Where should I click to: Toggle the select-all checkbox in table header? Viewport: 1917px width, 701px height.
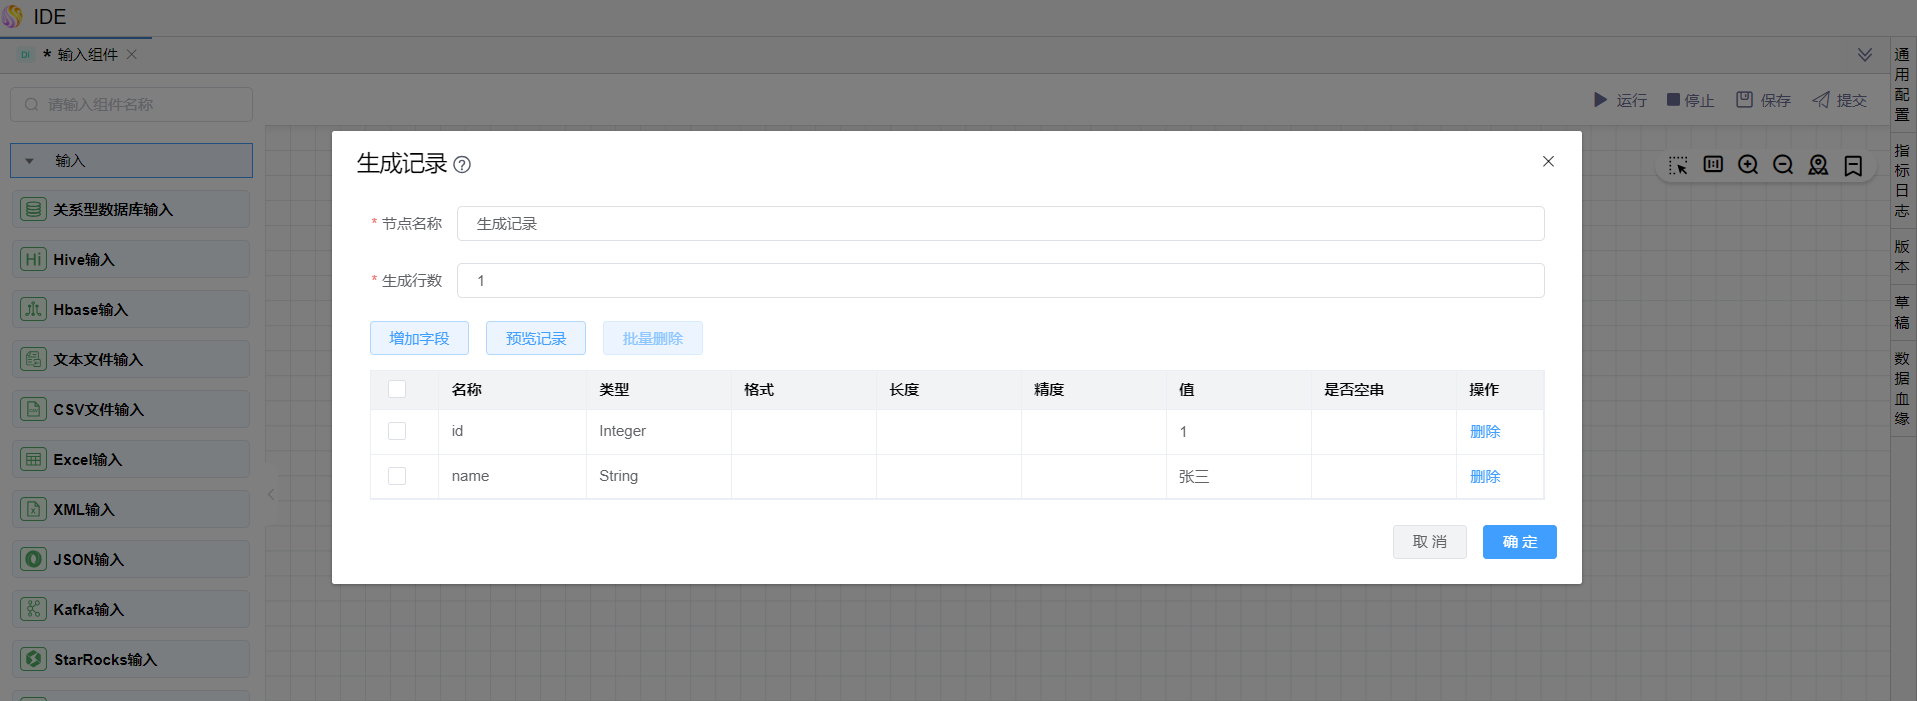(397, 389)
